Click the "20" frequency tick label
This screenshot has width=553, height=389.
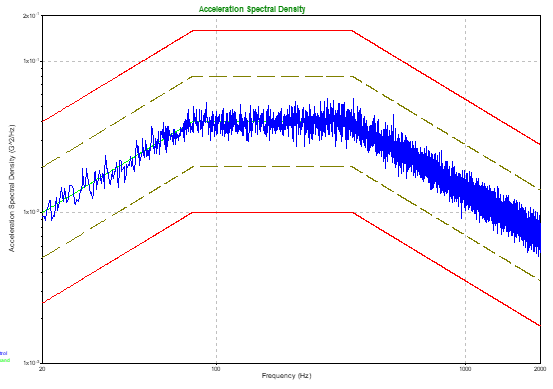(x=42, y=369)
